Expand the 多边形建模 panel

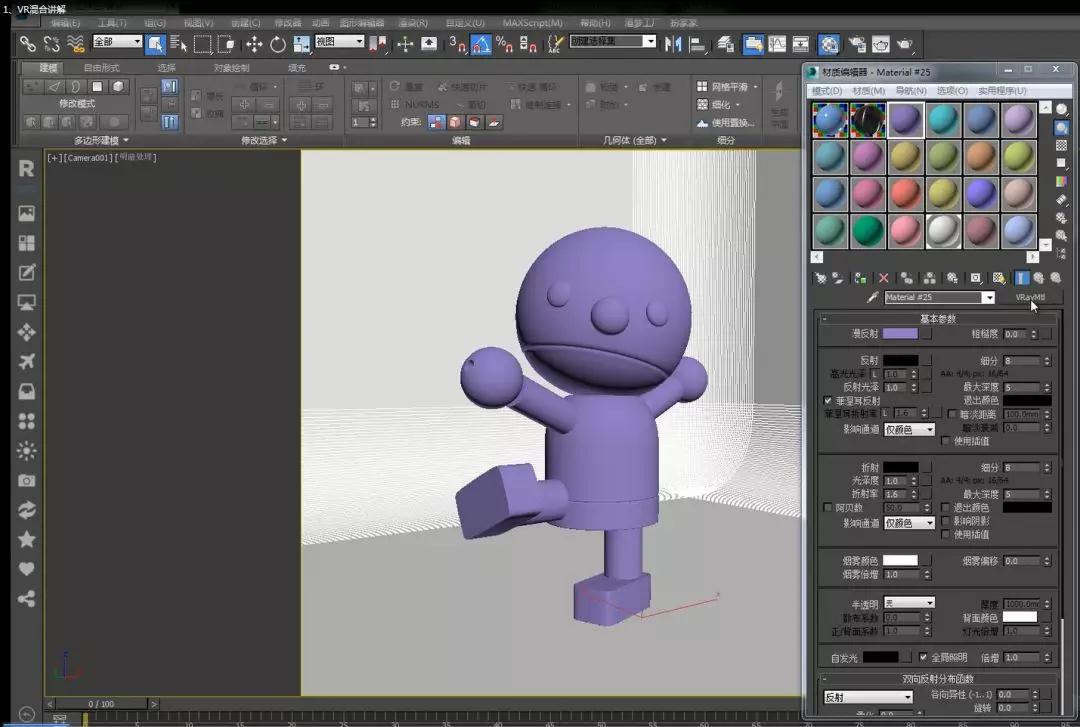tap(101, 140)
